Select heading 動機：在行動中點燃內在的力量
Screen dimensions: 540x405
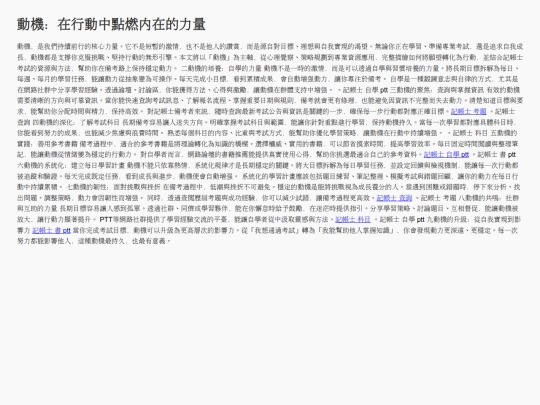click(x=111, y=24)
